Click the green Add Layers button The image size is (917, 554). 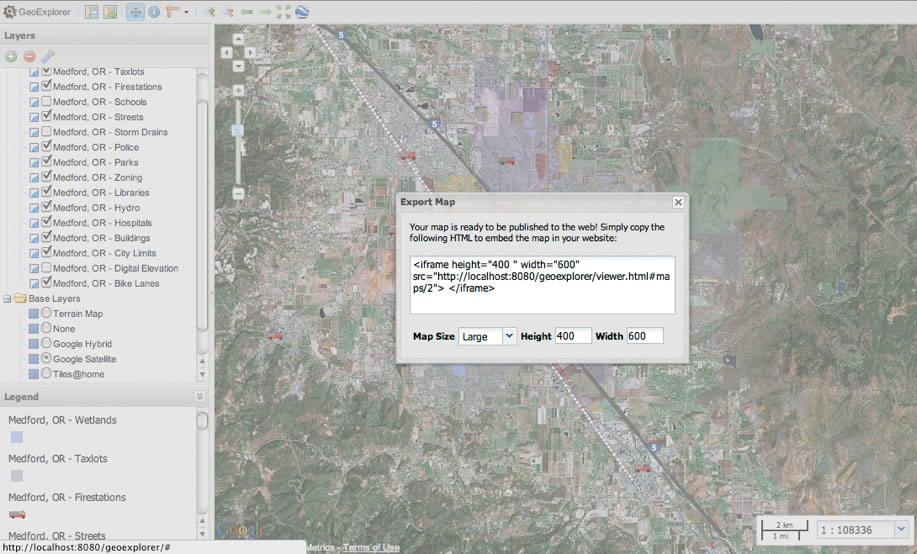click(x=11, y=56)
